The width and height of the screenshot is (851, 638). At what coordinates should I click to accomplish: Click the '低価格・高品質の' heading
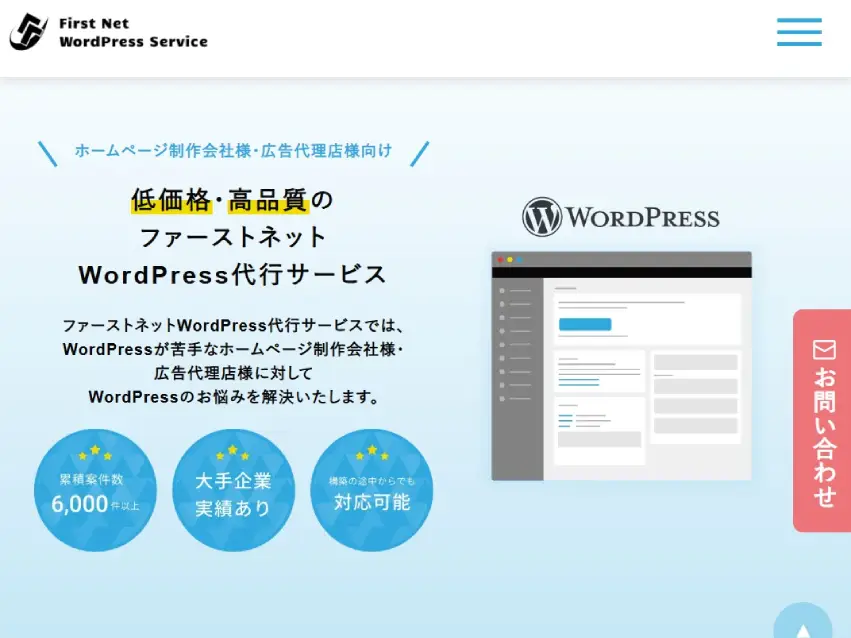(x=232, y=200)
